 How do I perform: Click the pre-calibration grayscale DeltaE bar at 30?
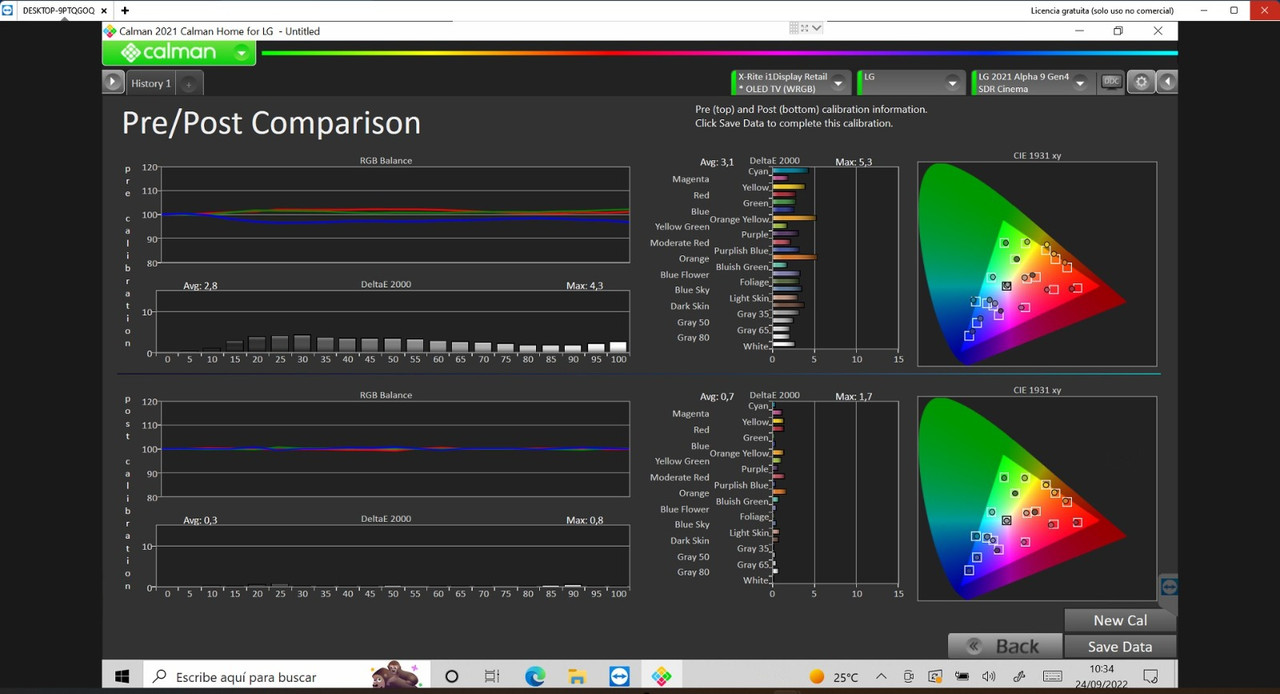coord(302,343)
